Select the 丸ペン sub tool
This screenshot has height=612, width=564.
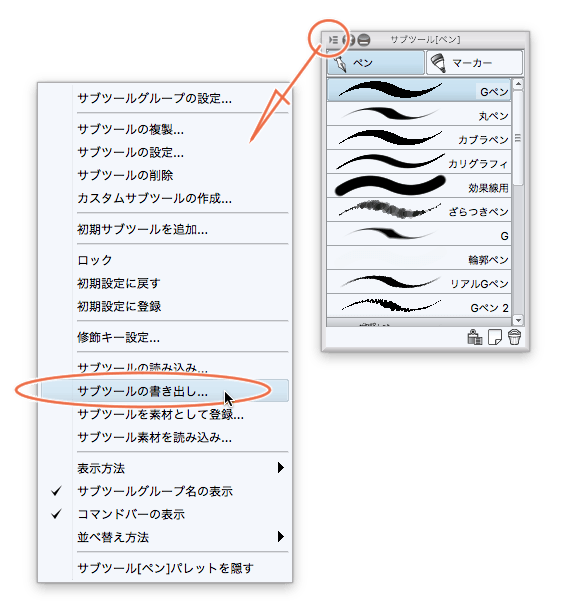point(419,114)
